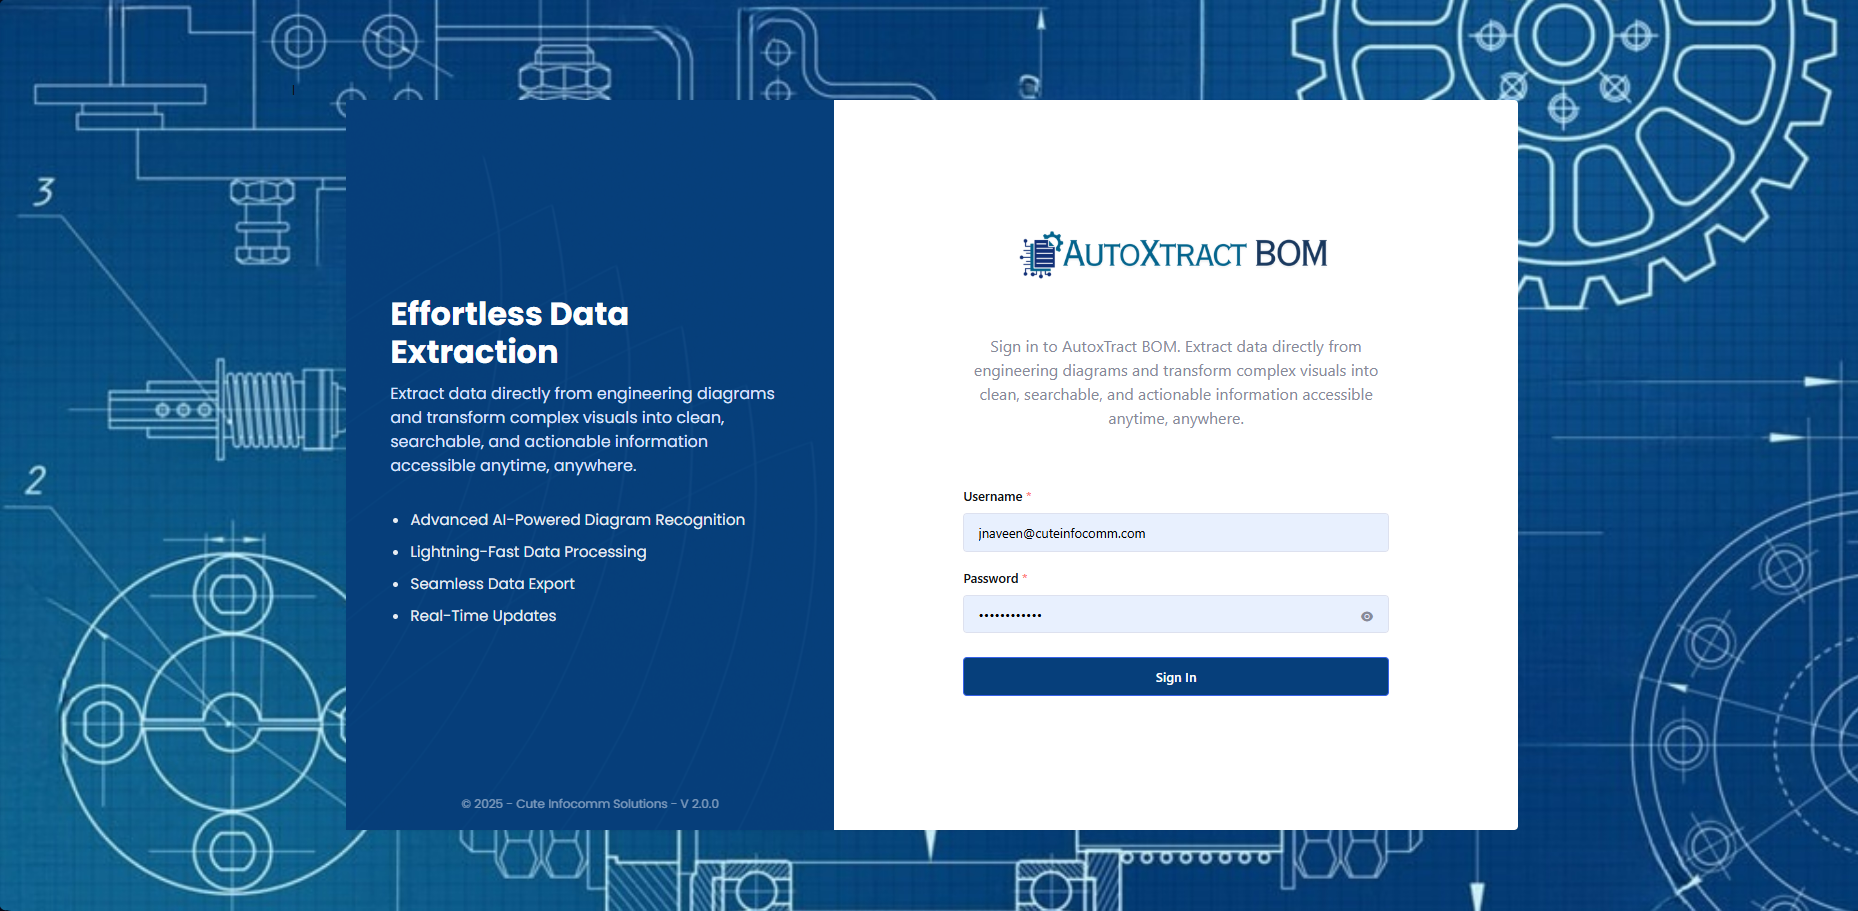1858x911 pixels.
Task: Select the Advanced AI-Powered Diagram Recognition bullet
Action: click(577, 520)
